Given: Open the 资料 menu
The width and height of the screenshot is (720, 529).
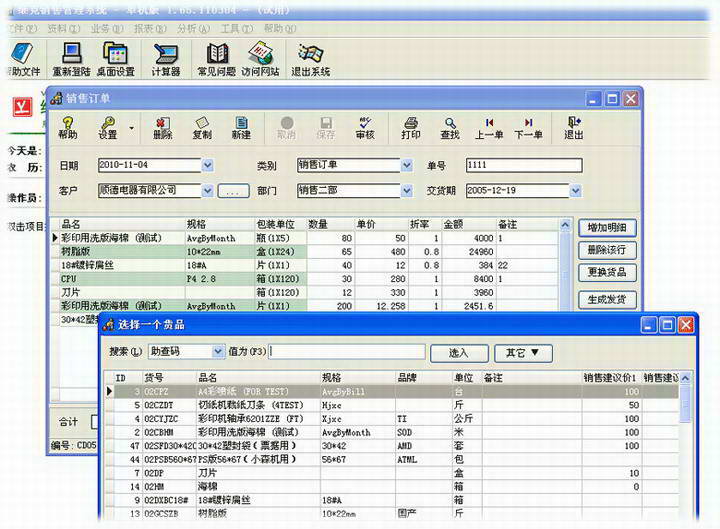Looking at the screenshot, I should click(63, 28).
